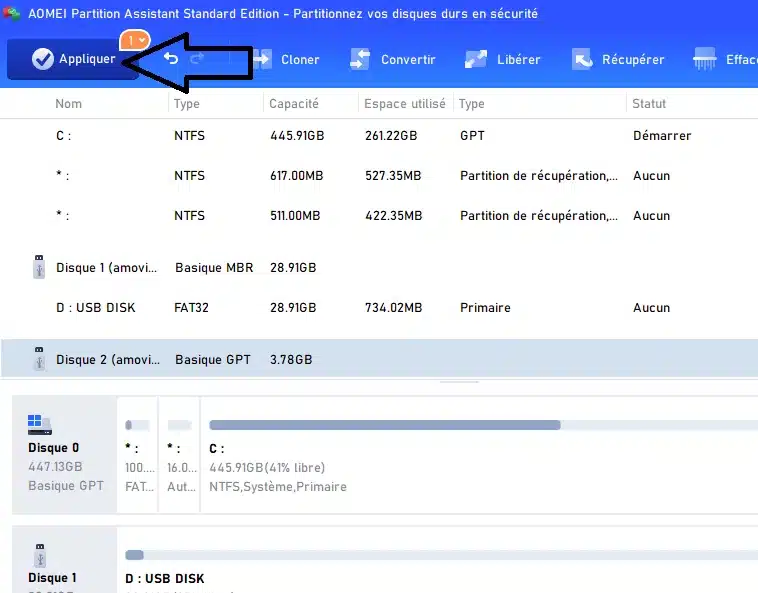The image size is (758, 593).
Task: Open the Libérer tool icon
Action: click(476, 59)
